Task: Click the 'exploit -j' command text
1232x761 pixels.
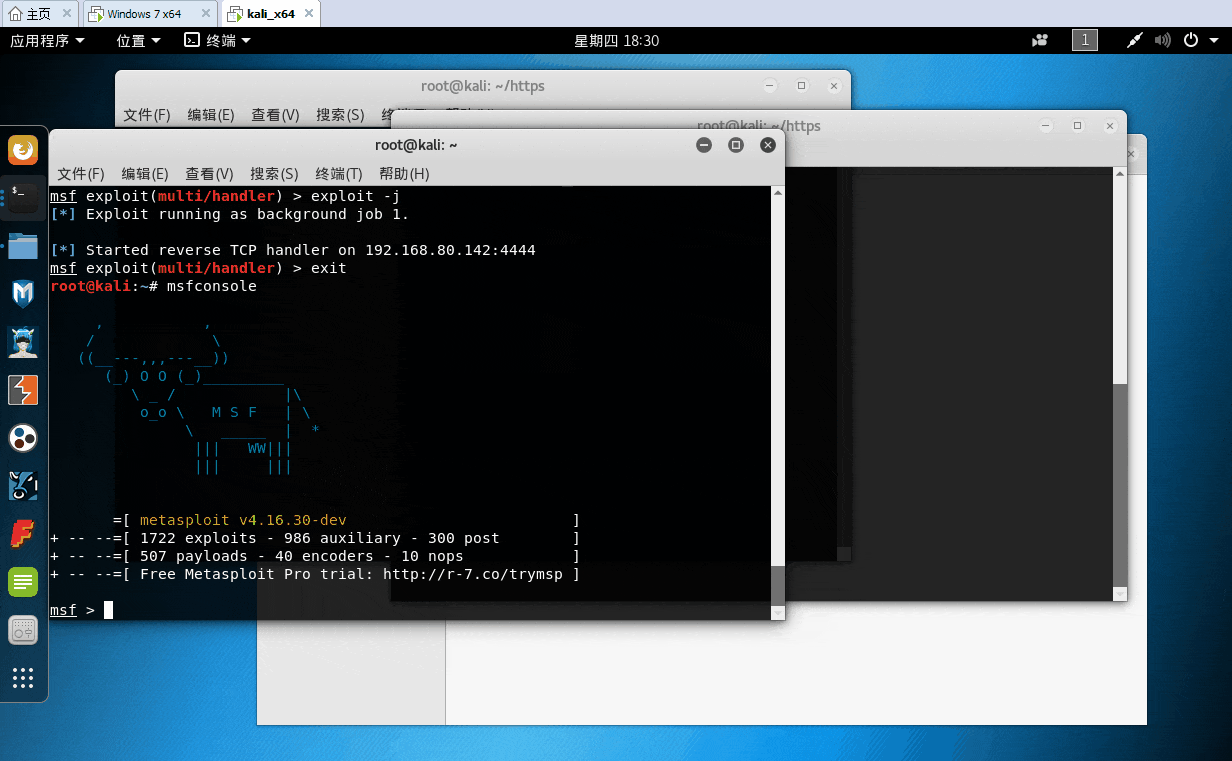Action: point(355,196)
